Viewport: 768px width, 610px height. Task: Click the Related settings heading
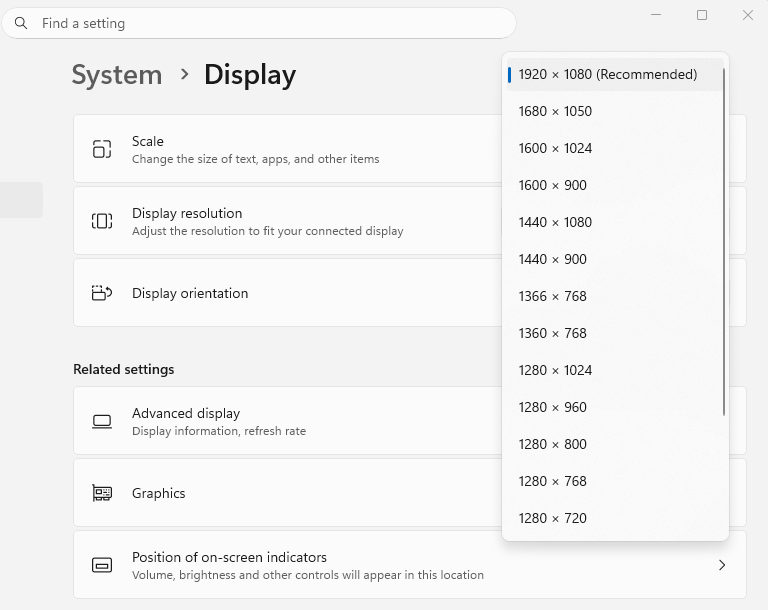pos(123,369)
